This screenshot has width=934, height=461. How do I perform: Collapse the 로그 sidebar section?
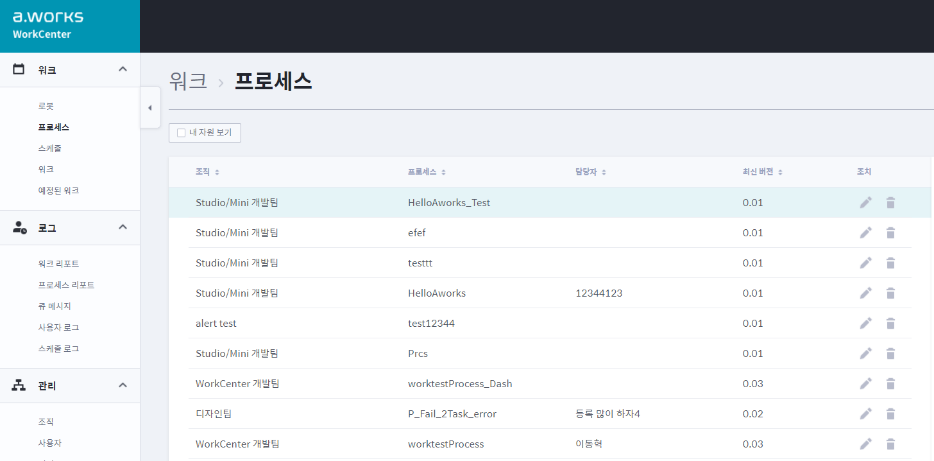pos(123,227)
